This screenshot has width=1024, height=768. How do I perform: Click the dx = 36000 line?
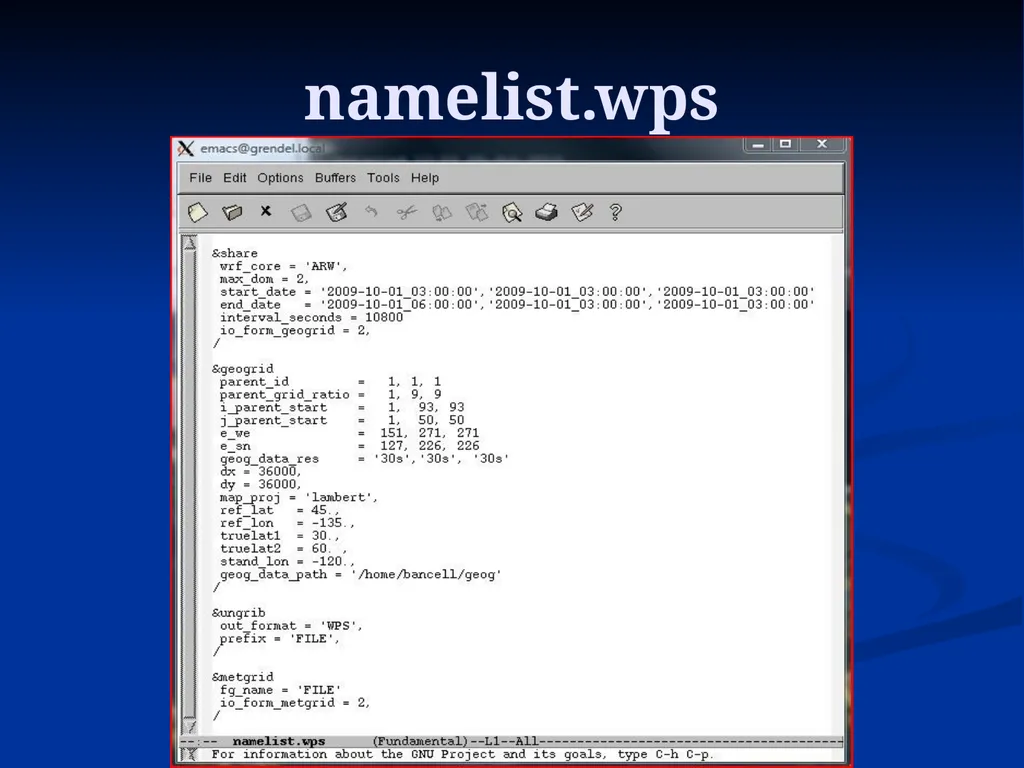[261, 472]
